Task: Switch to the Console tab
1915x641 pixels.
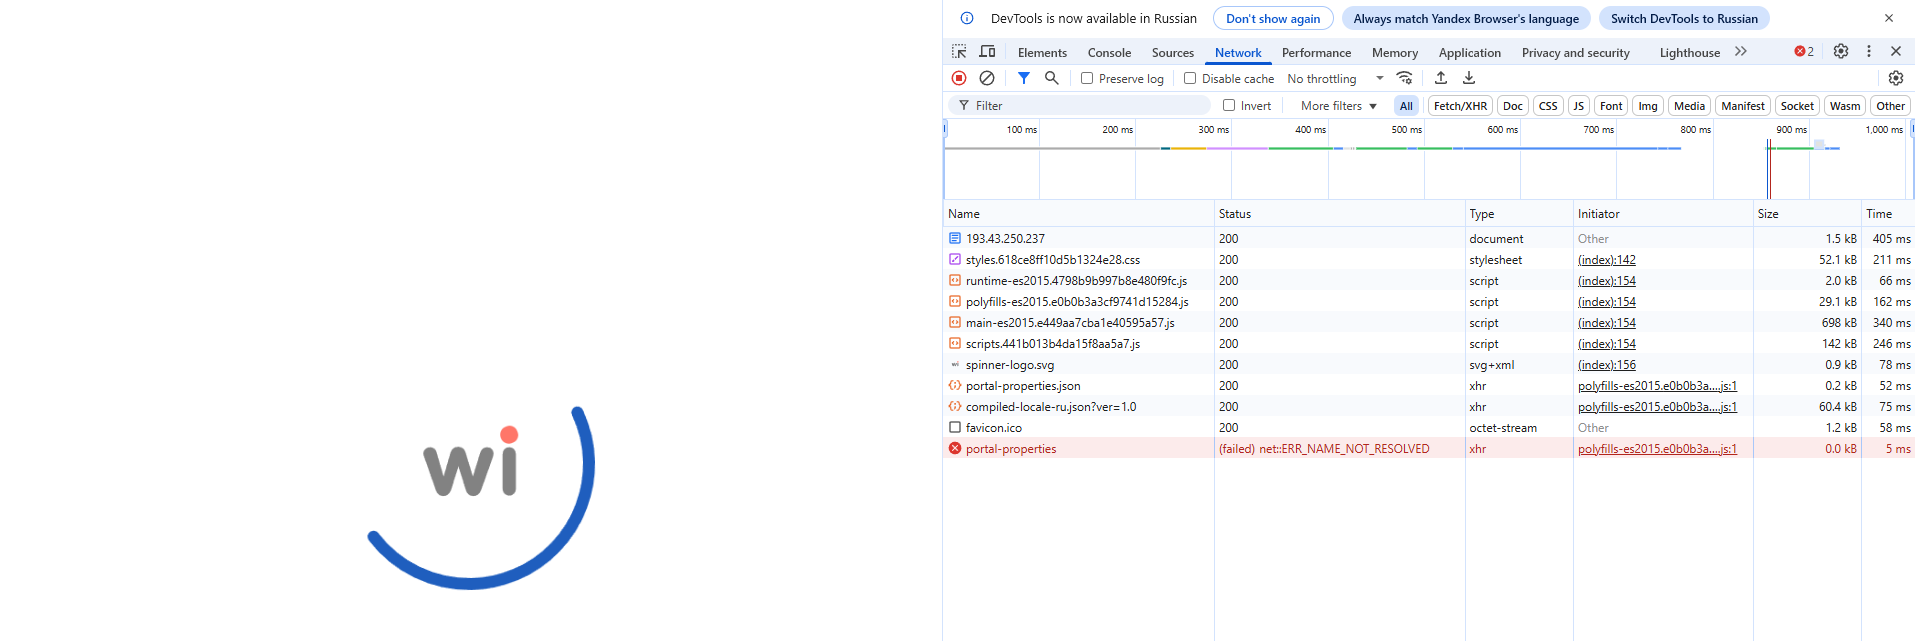Action: (1109, 53)
